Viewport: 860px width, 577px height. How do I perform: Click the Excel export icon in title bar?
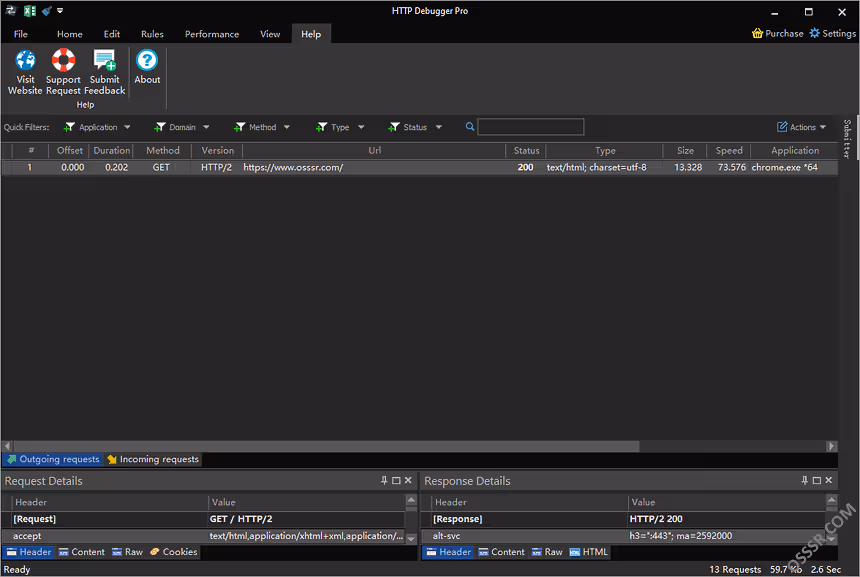(30, 10)
